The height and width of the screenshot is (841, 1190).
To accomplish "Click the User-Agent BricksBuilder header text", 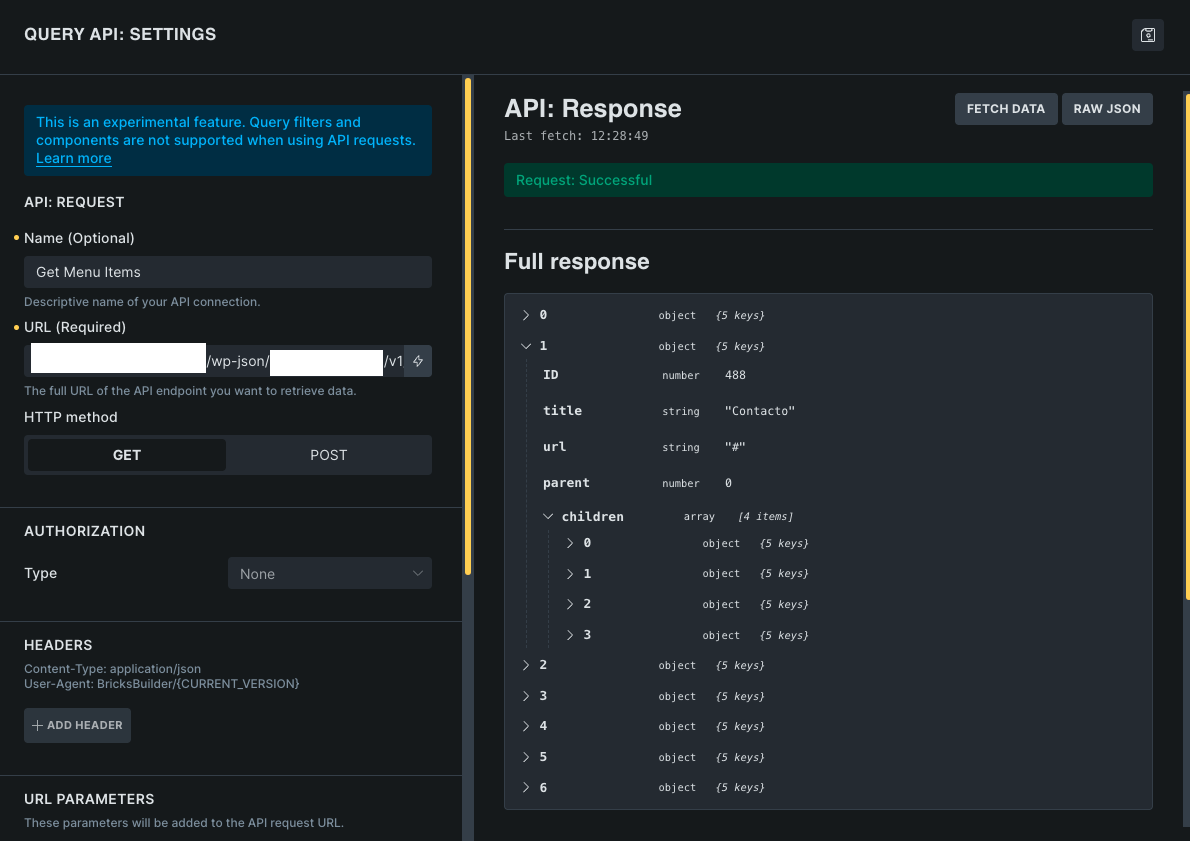I will click(162, 684).
